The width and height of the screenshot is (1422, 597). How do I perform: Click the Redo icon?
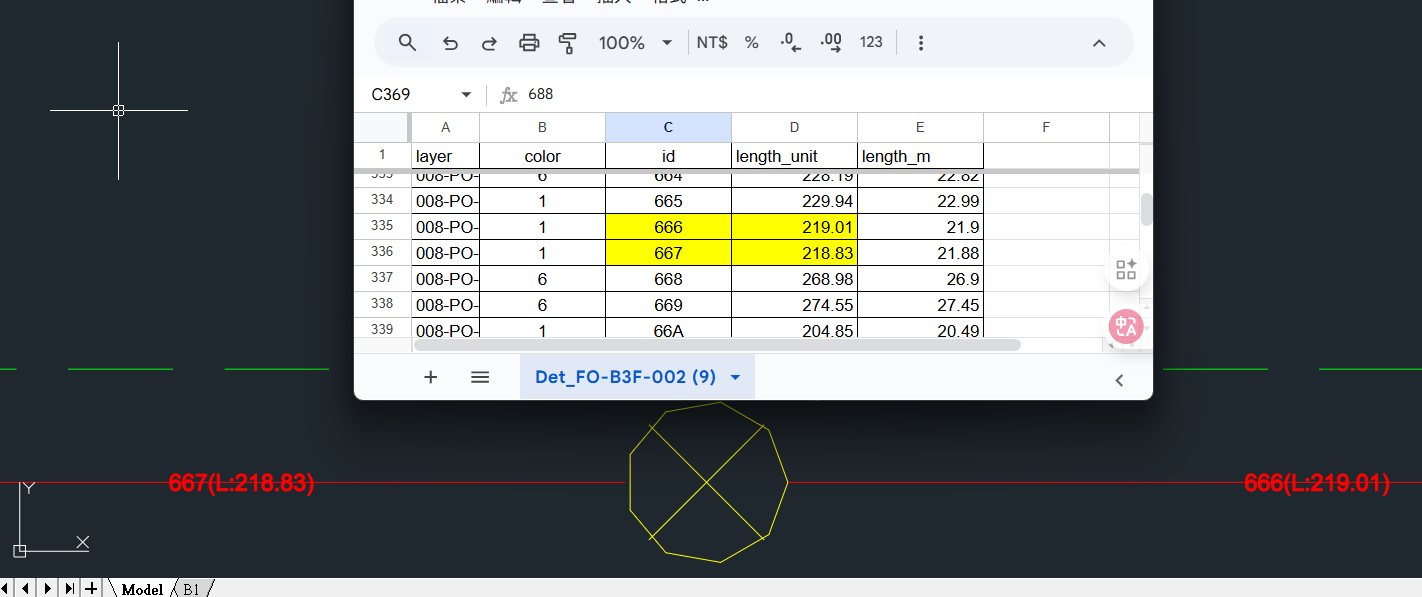488,43
